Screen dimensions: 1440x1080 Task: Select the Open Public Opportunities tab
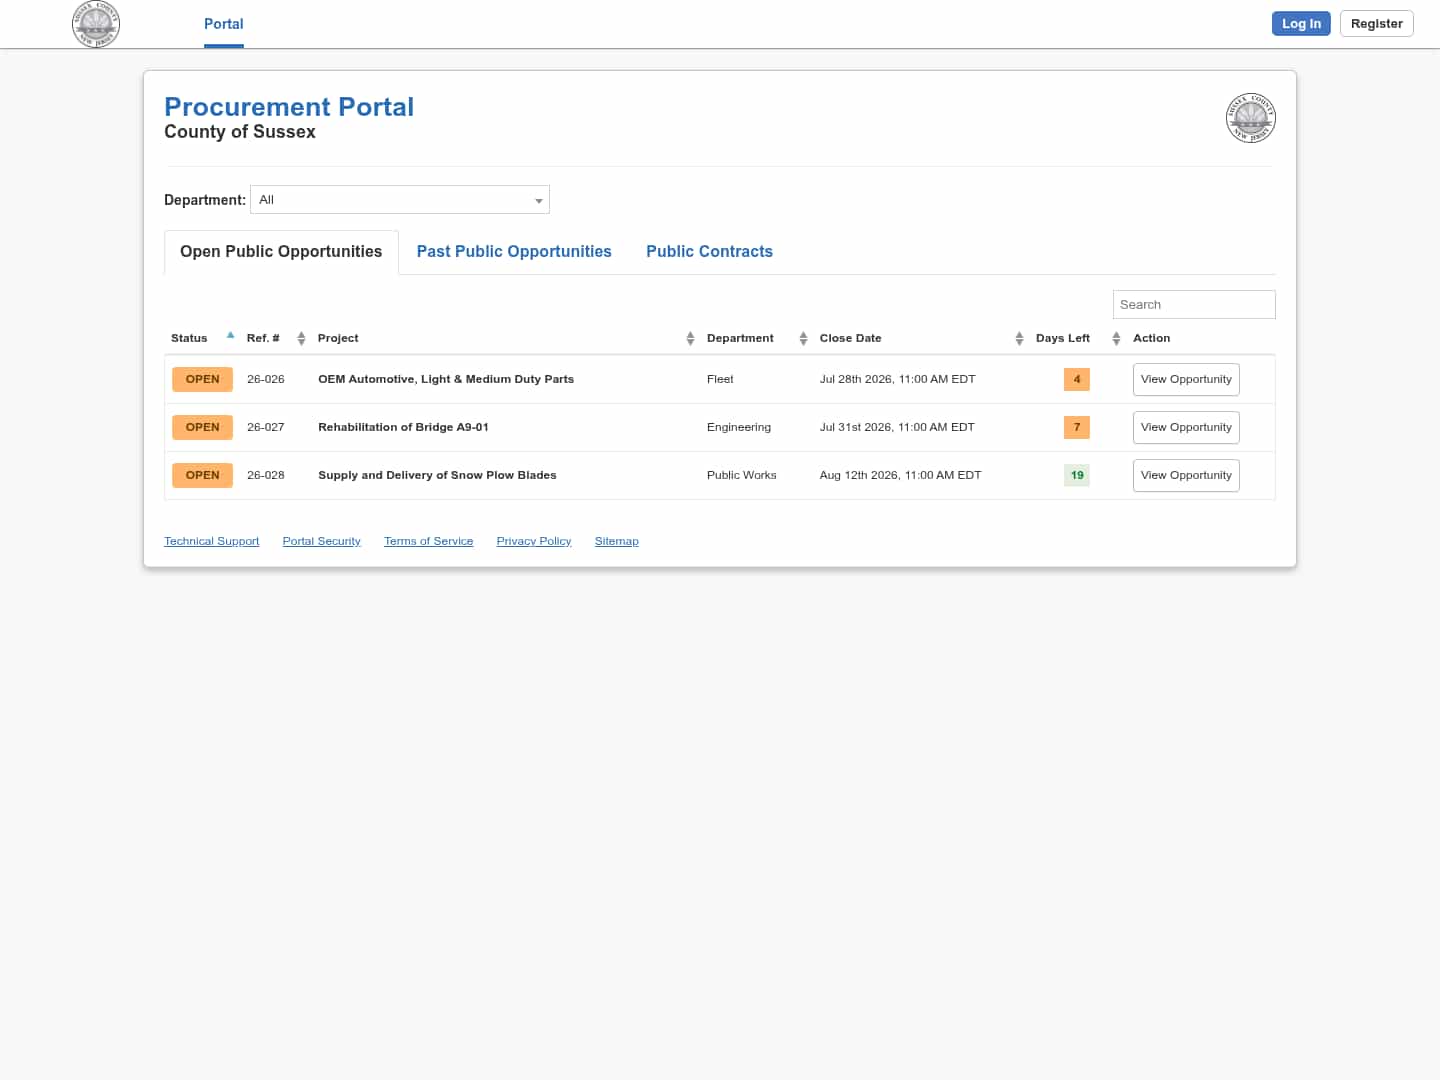[x=281, y=252]
